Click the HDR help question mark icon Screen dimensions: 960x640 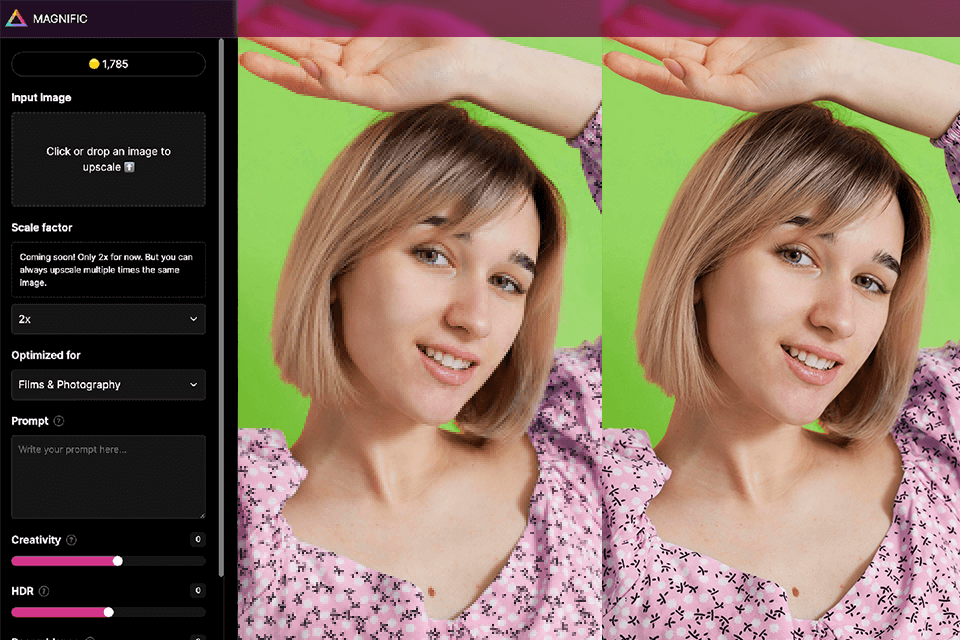(x=44, y=591)
